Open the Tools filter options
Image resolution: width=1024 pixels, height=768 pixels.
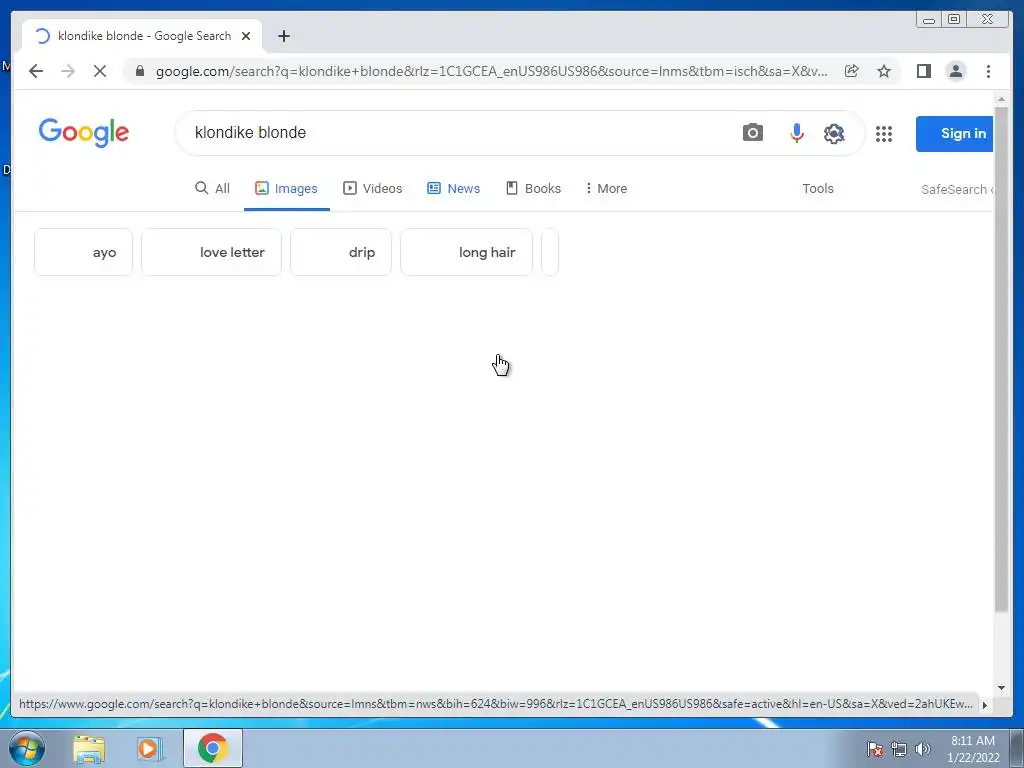point(818,189)
